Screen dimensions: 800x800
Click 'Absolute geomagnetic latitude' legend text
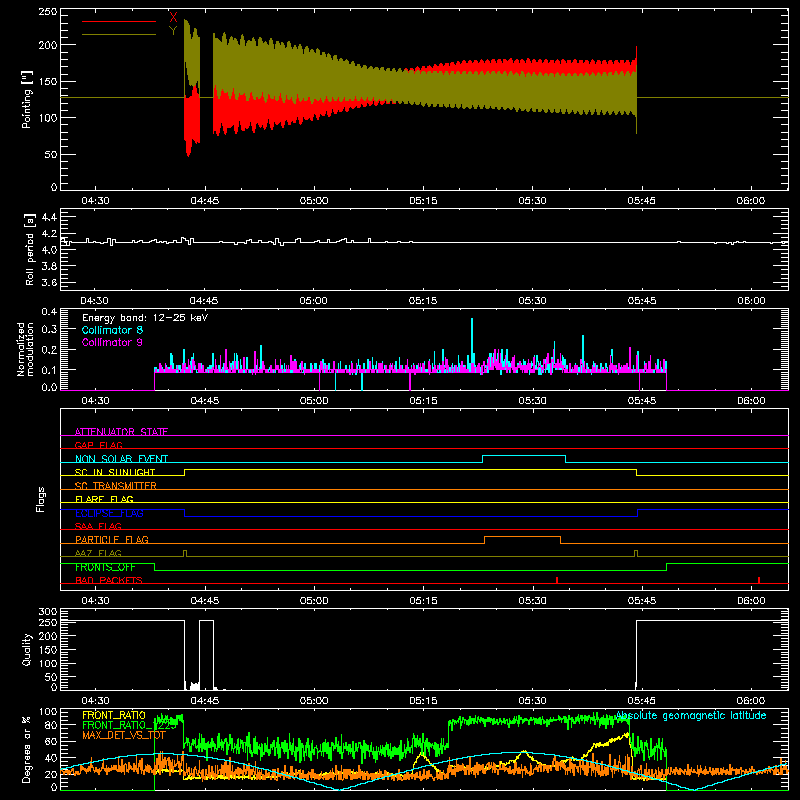point(691,715)
